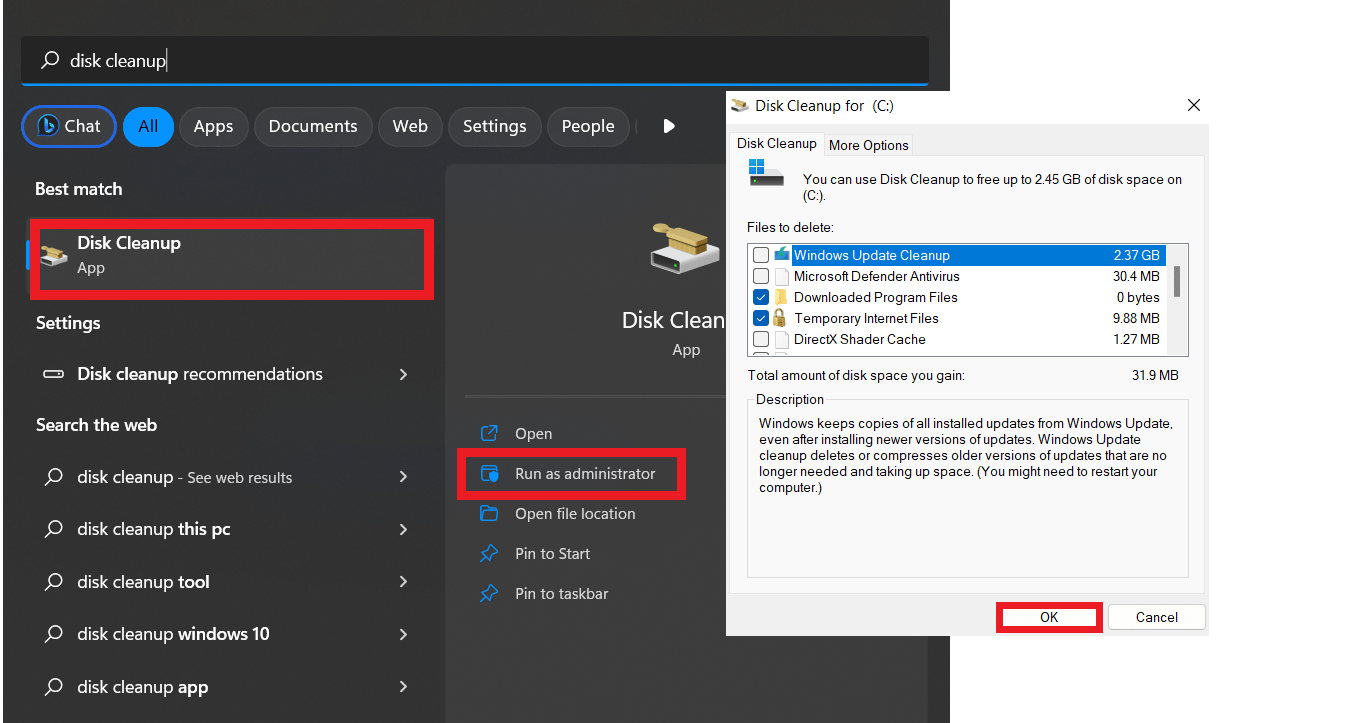Open the More Options tab

[x=869, y=145]
